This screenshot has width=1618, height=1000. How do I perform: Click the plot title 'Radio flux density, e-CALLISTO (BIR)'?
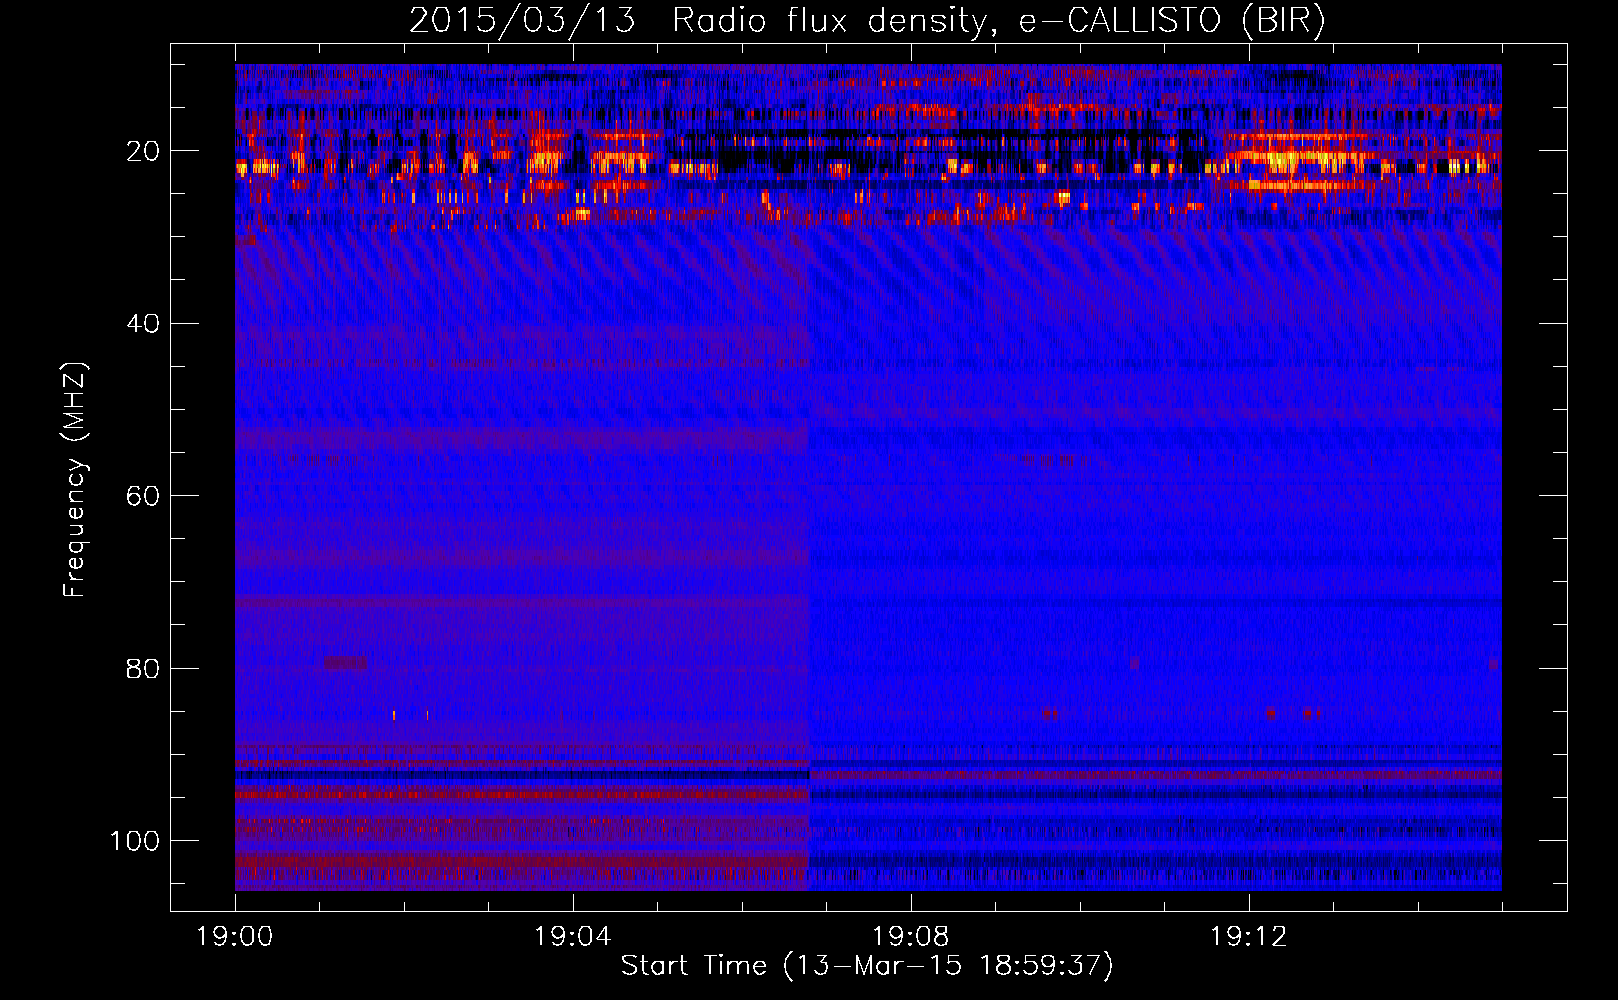[x=999, y=21]
